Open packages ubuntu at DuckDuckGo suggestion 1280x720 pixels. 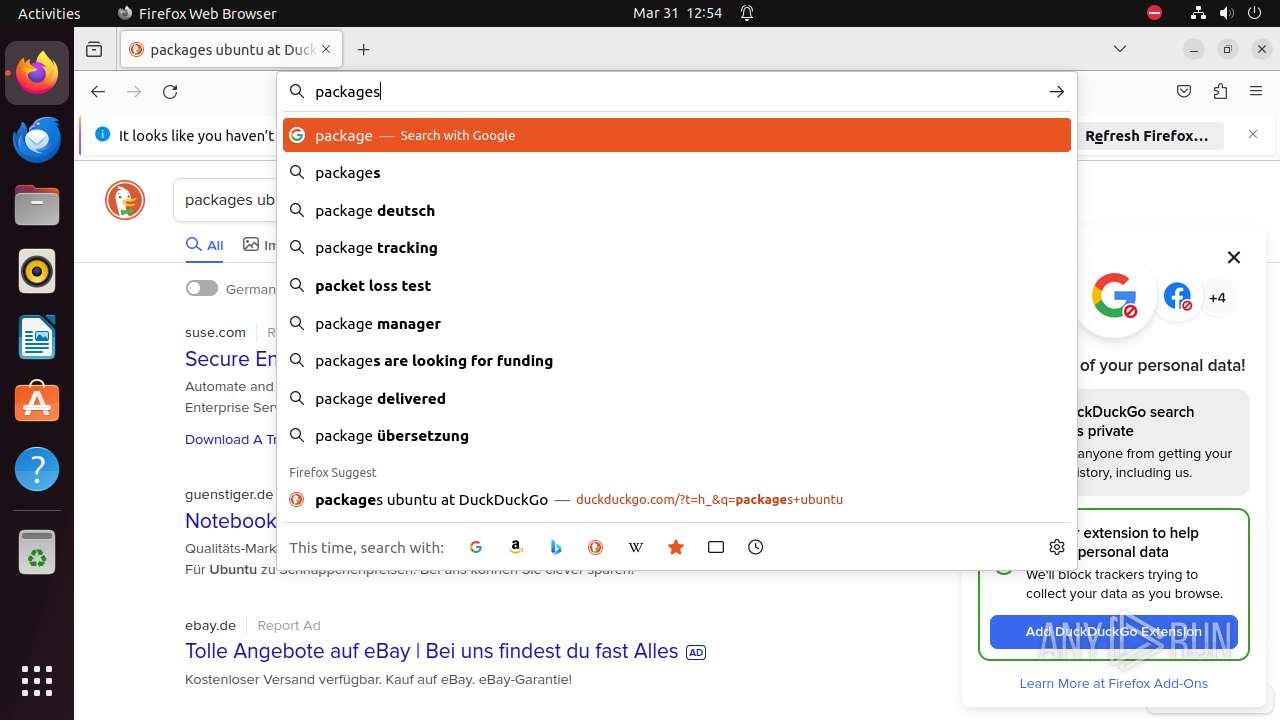tap(677, 500)
